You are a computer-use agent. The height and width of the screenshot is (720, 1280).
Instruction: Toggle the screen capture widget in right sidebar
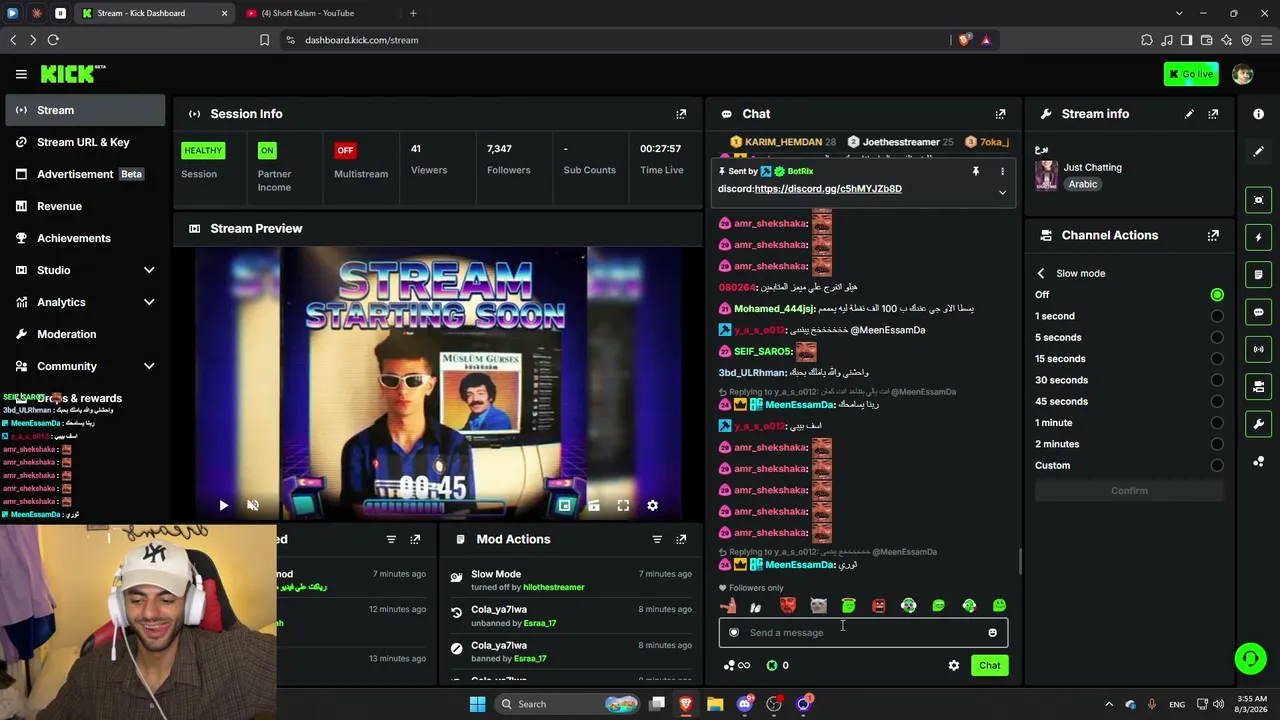pyautogui.click(x=1258, y=200)
